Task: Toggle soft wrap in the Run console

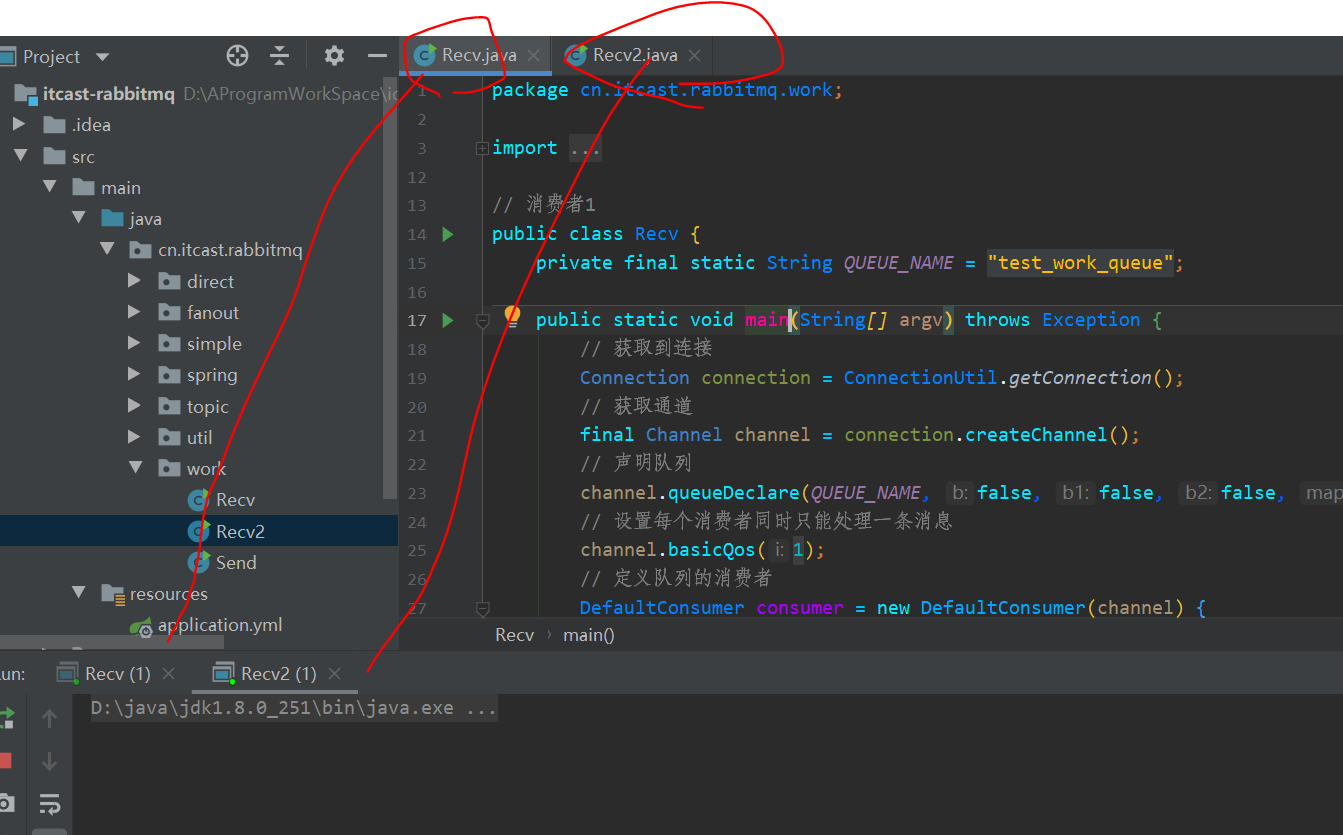Action: pyautogui.click(x=49, y=804)
